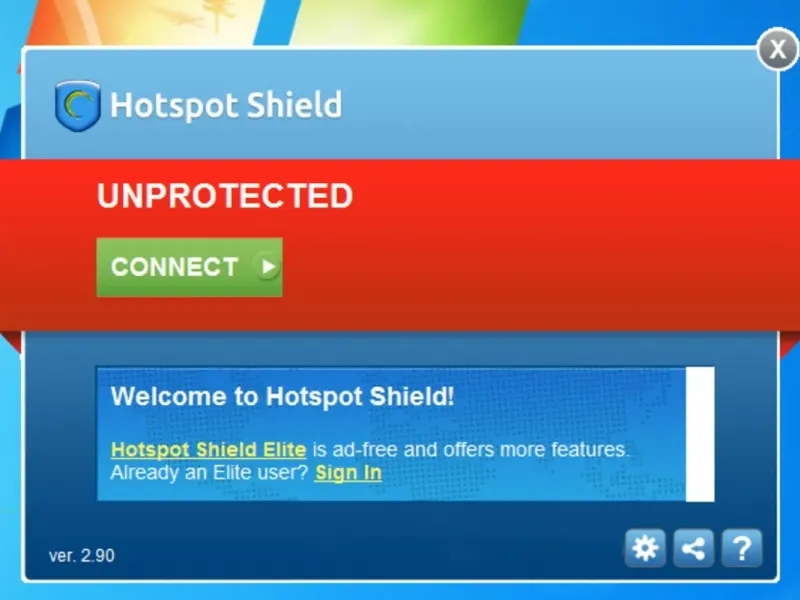Open help with the question mark icon
Image resolution: width=800 pixels, height=600 pixels.
click(x=742, y=548)
